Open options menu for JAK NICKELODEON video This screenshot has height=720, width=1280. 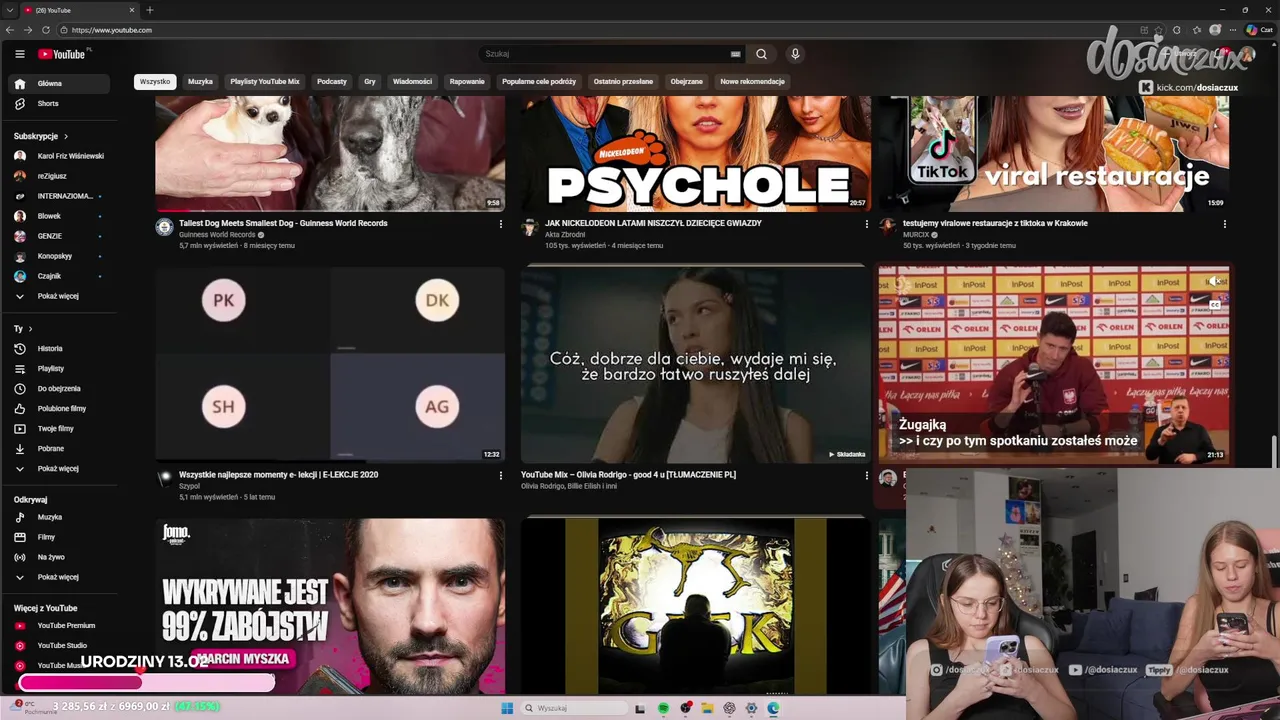pos(867,224)
